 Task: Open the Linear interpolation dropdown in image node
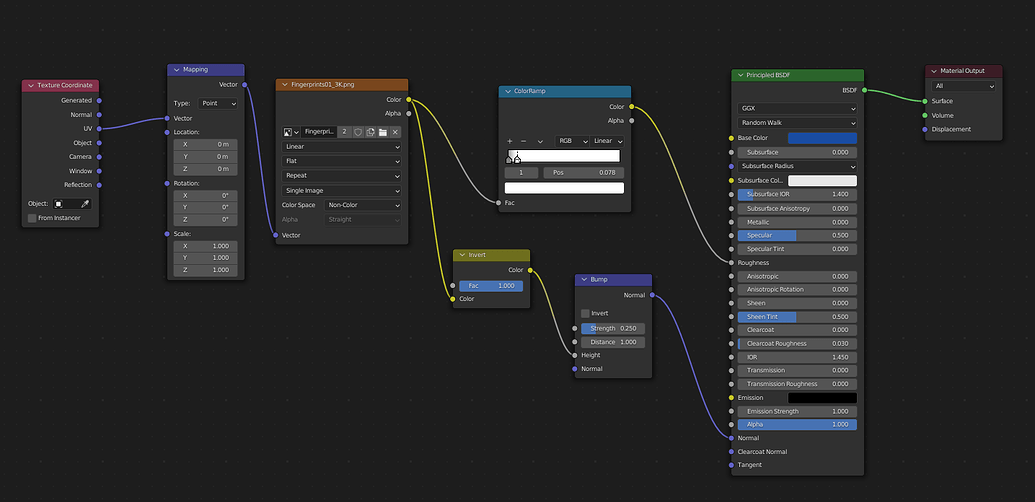[x=341, y=146]
